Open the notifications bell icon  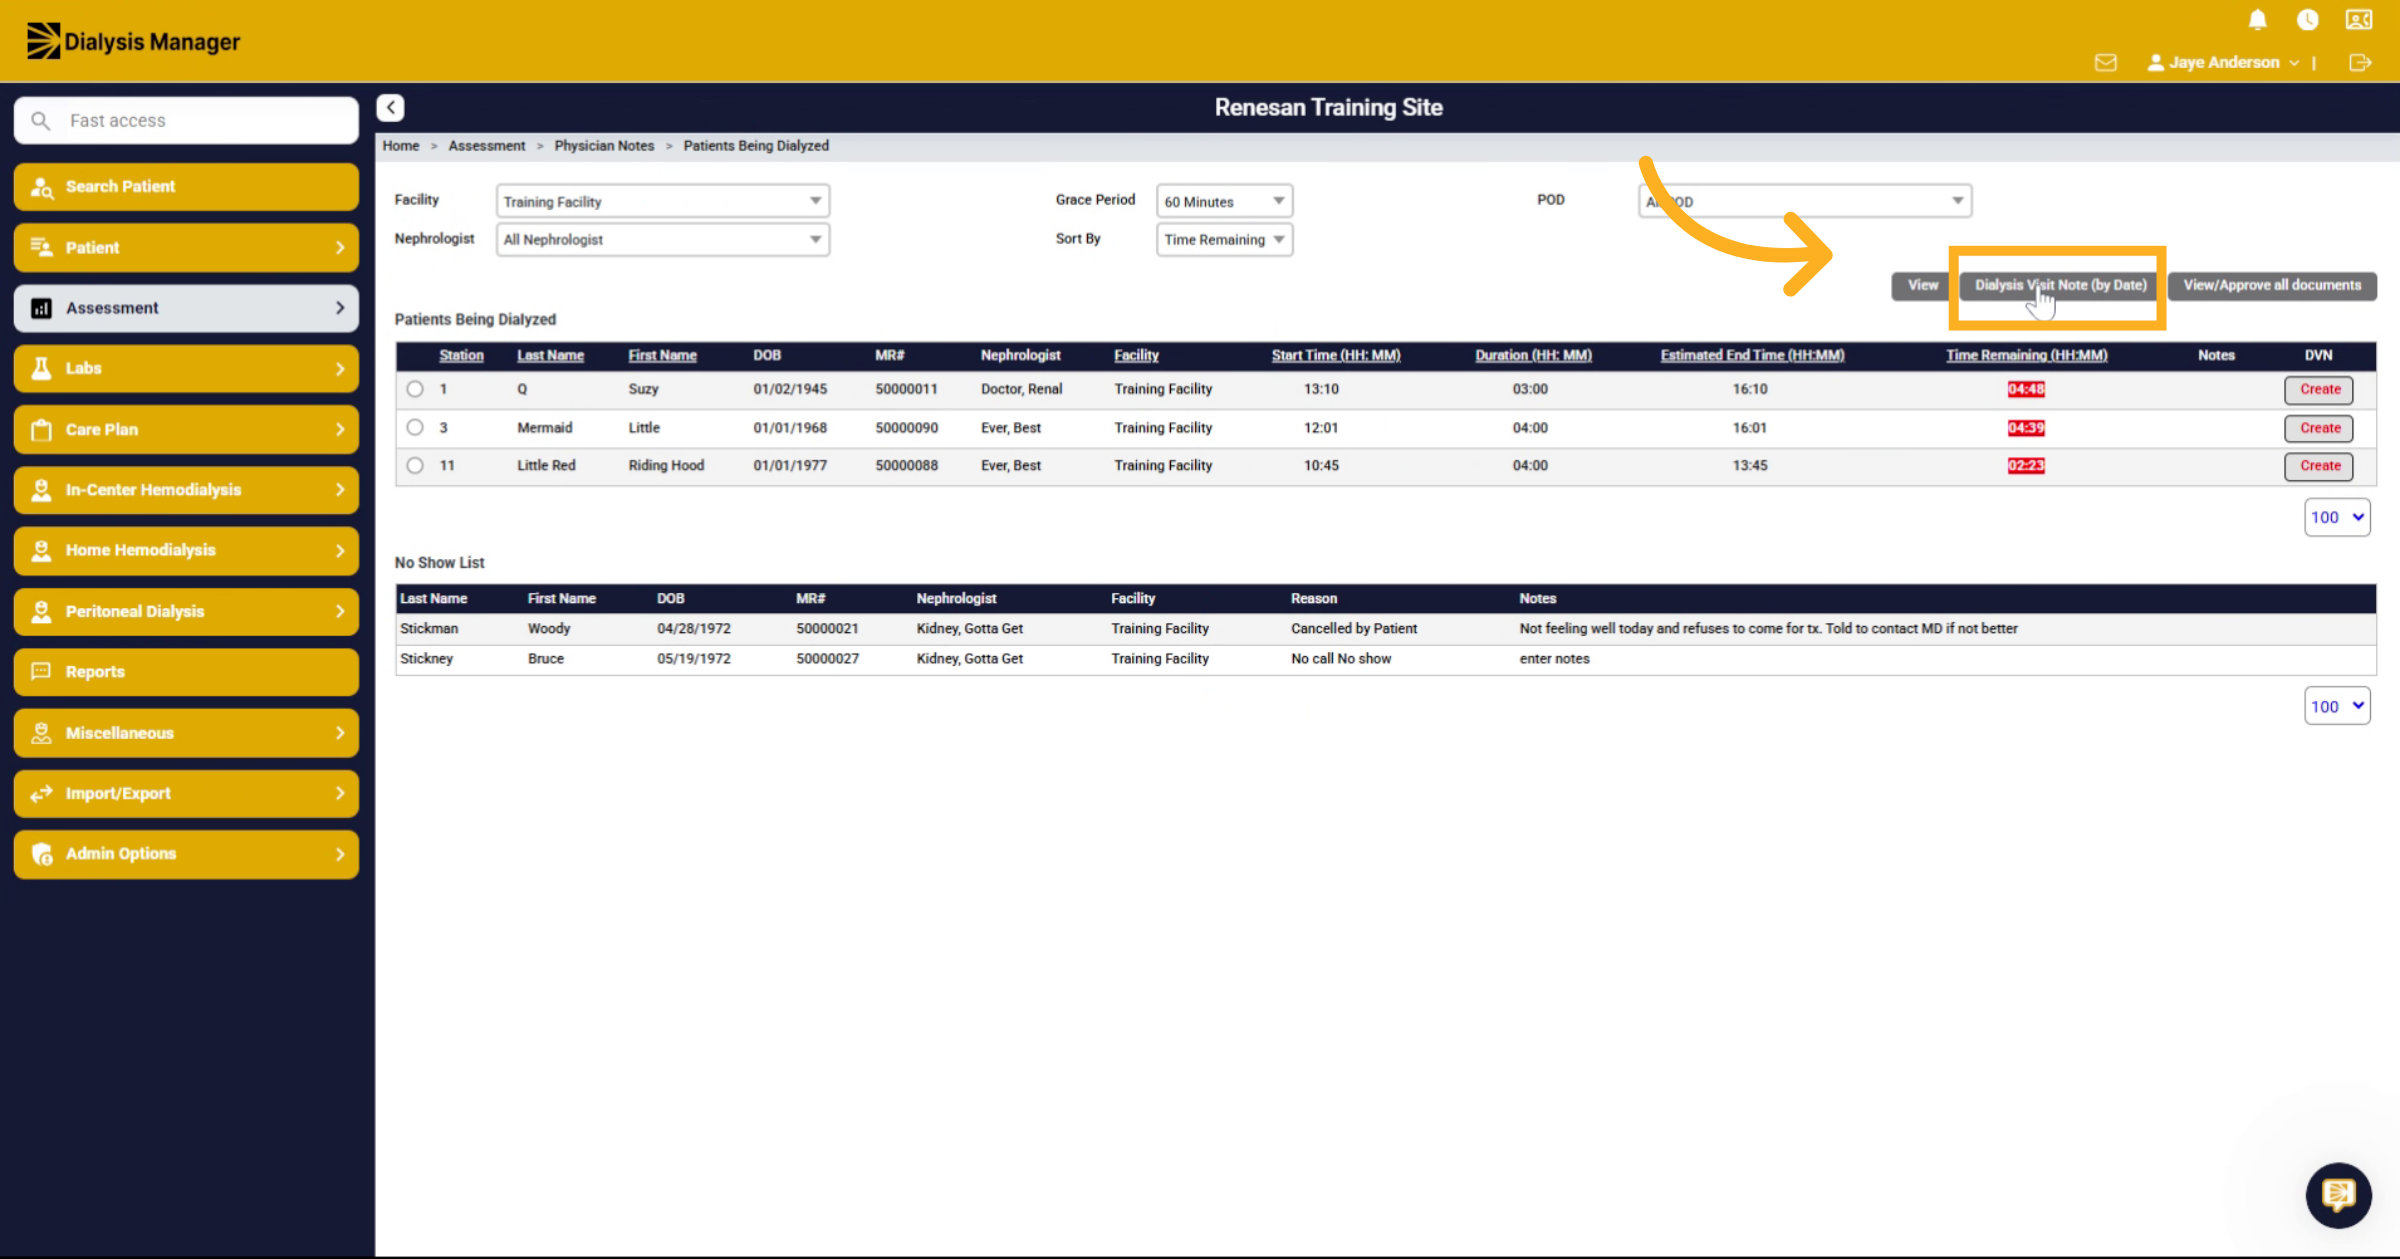coord(2257,20)
